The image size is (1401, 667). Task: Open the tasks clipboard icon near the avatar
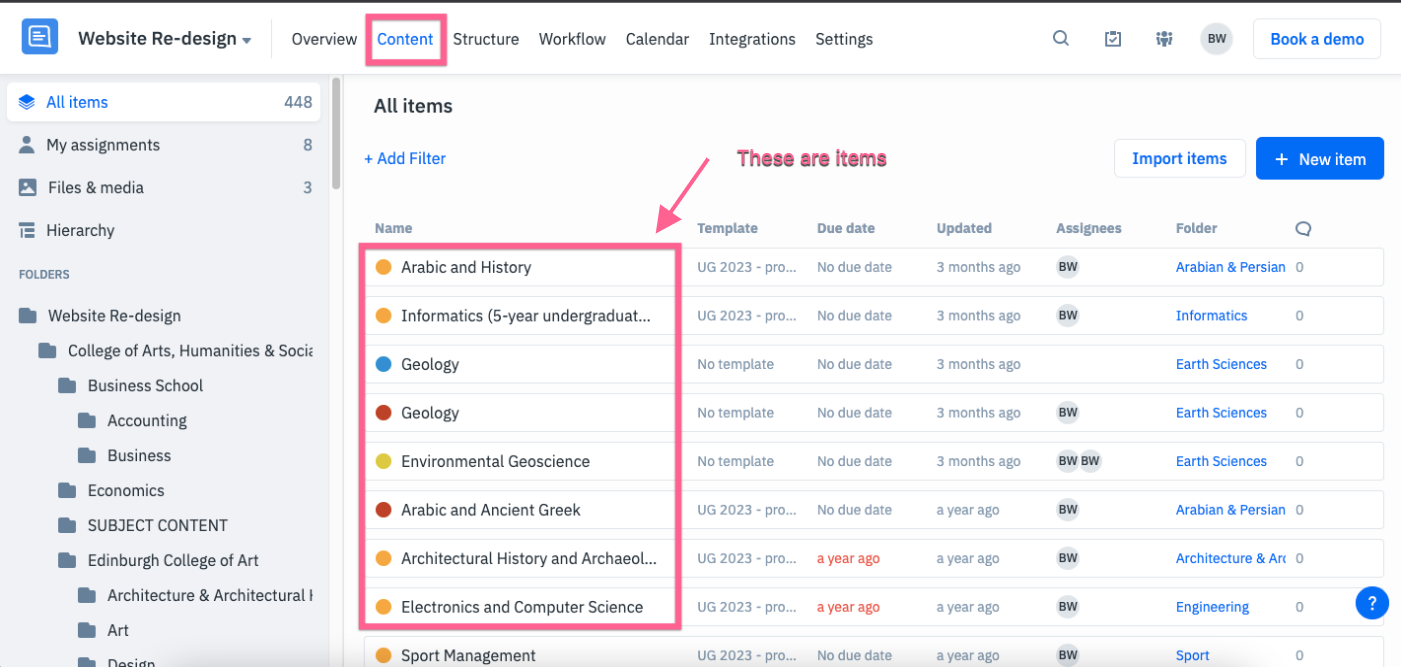pos(1112,37)
